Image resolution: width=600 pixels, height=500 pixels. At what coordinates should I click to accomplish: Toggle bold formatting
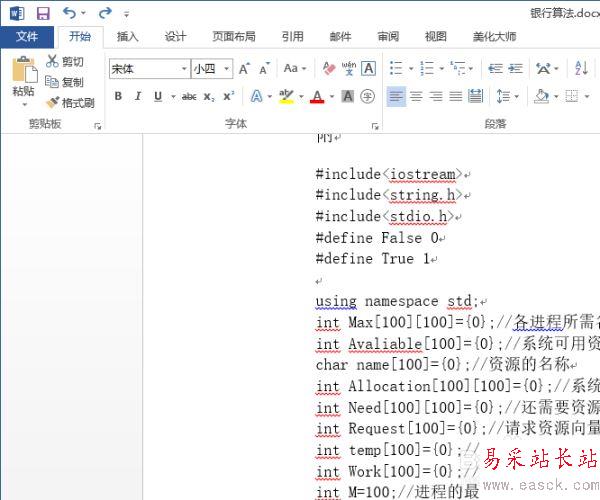pyautogui.click(x=118, y=96)
